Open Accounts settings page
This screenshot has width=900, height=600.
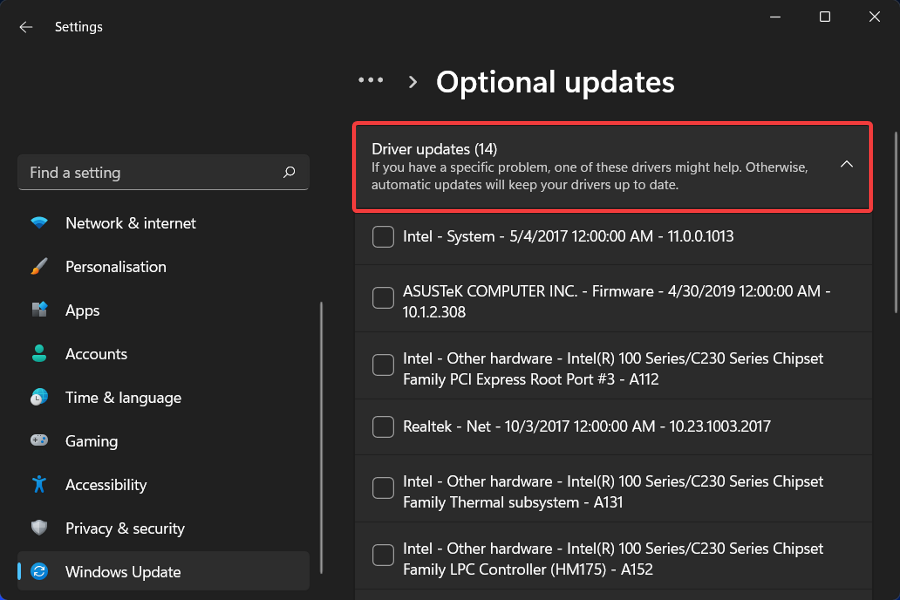[x=164, y=354]
